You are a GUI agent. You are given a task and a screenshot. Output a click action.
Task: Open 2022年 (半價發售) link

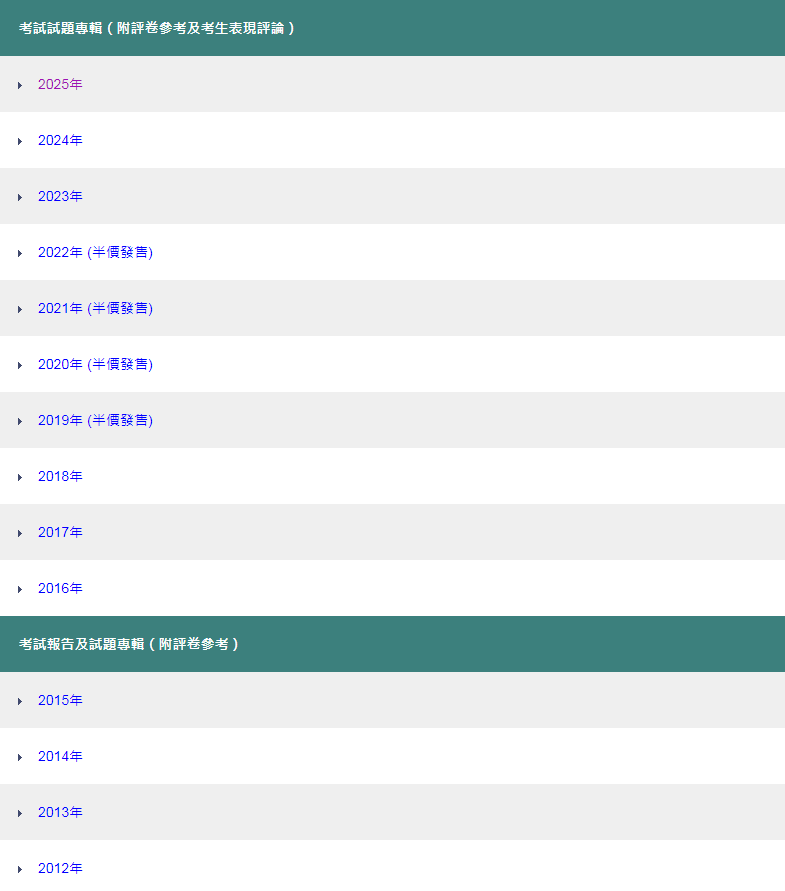(95, 253)
